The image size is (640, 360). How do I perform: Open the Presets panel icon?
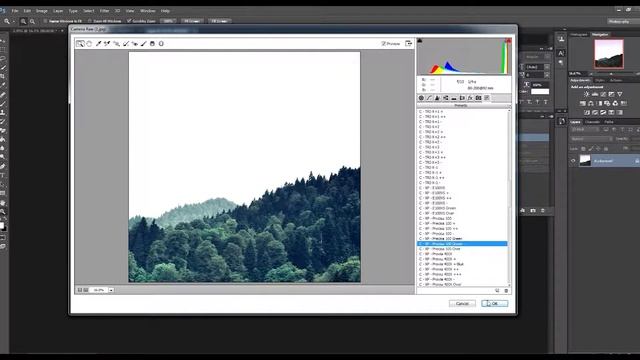(x=487, y=98)
